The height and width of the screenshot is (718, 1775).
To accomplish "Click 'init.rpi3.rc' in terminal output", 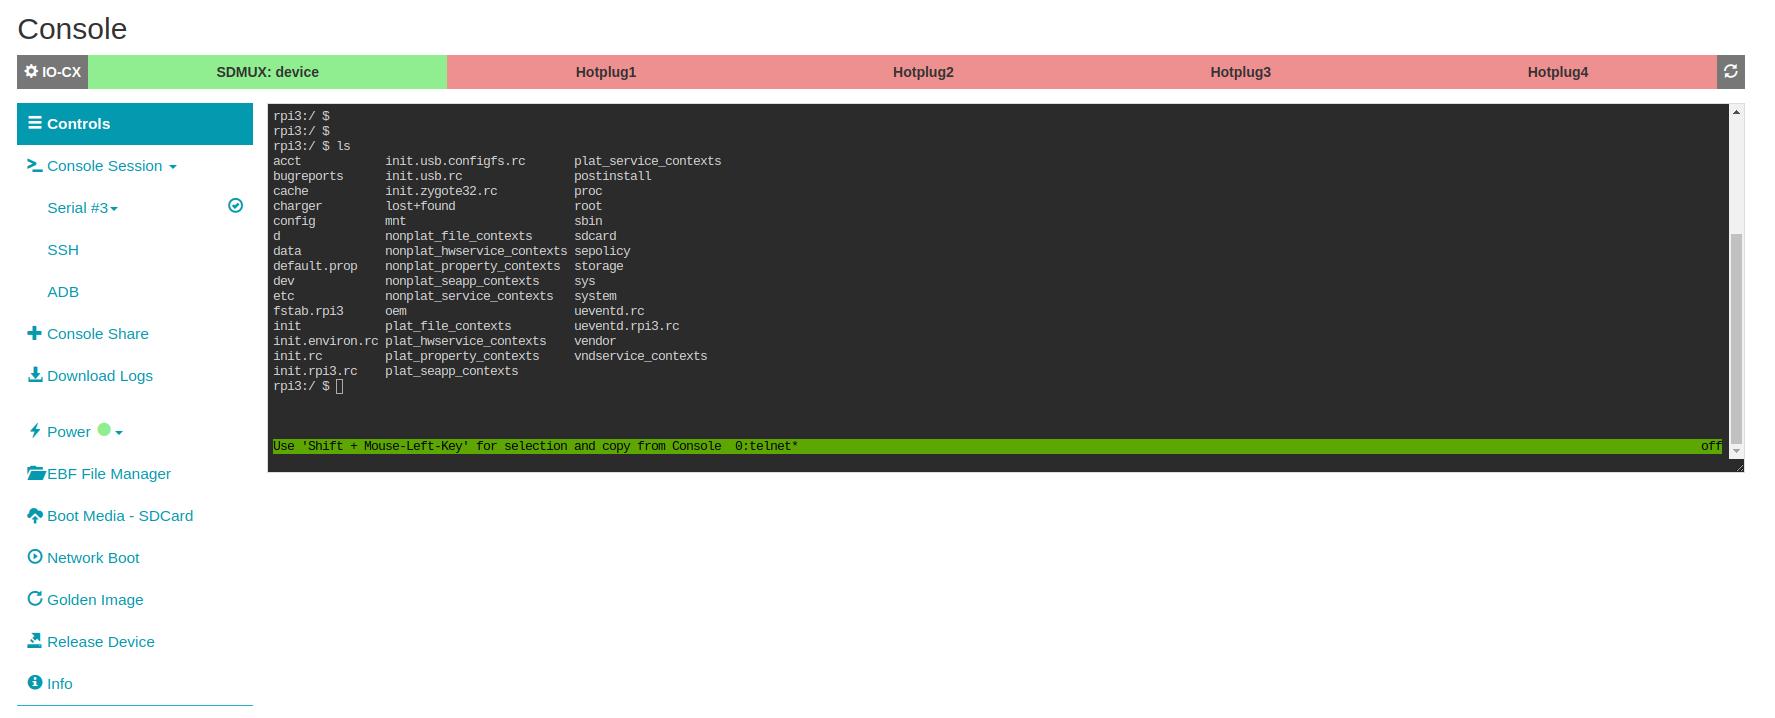I will click(315, 371).
